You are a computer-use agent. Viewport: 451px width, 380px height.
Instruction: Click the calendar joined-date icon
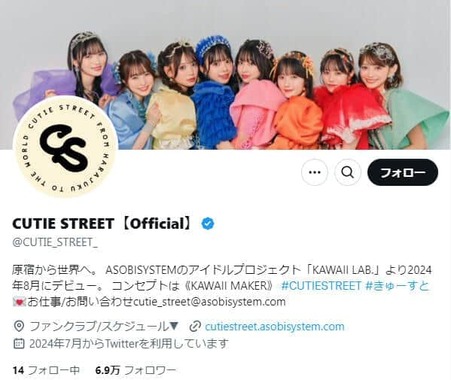pyautogui.click(x=19, y=343)
